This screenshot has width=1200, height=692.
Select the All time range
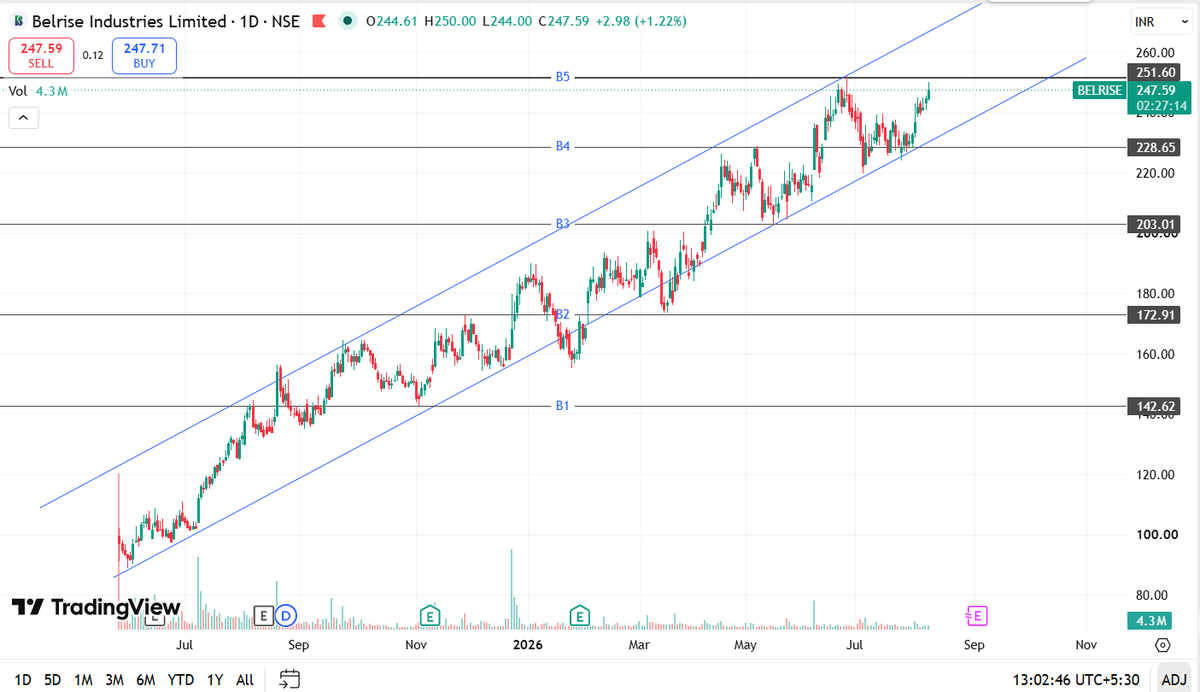point(245,680)
